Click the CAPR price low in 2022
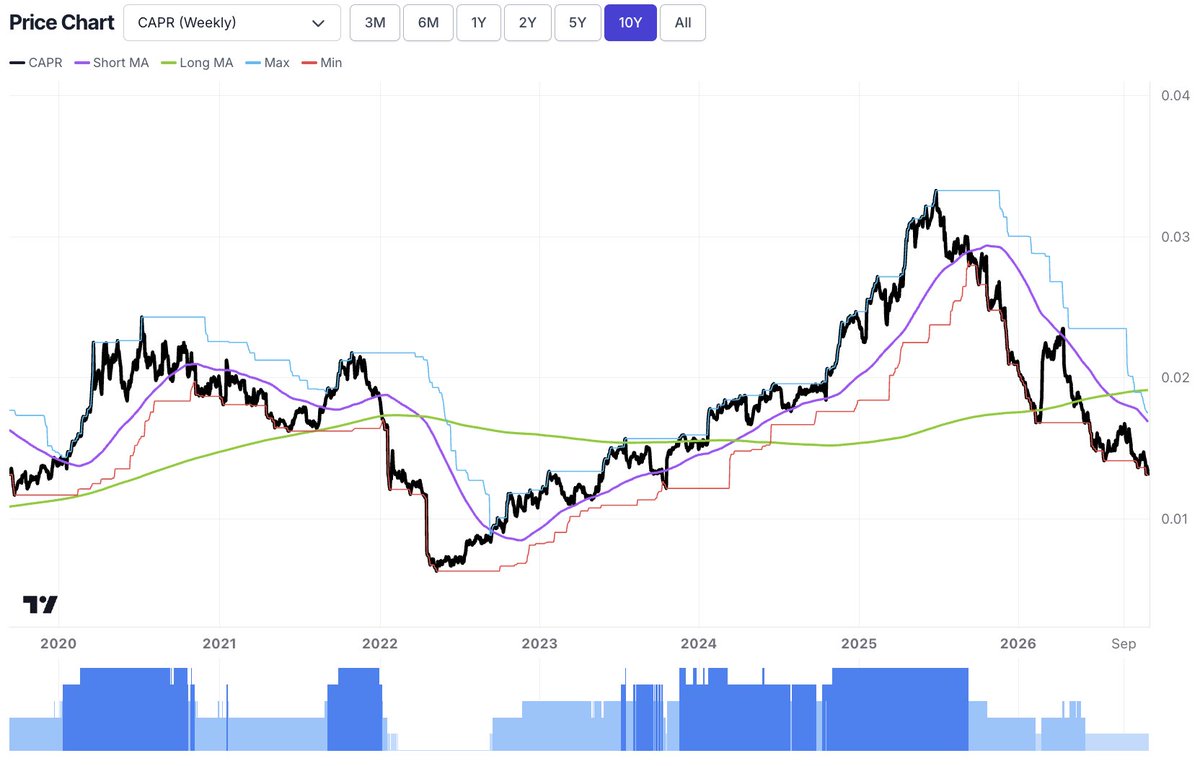Screen dimensions: 1200x766 (x=436, y=568)
